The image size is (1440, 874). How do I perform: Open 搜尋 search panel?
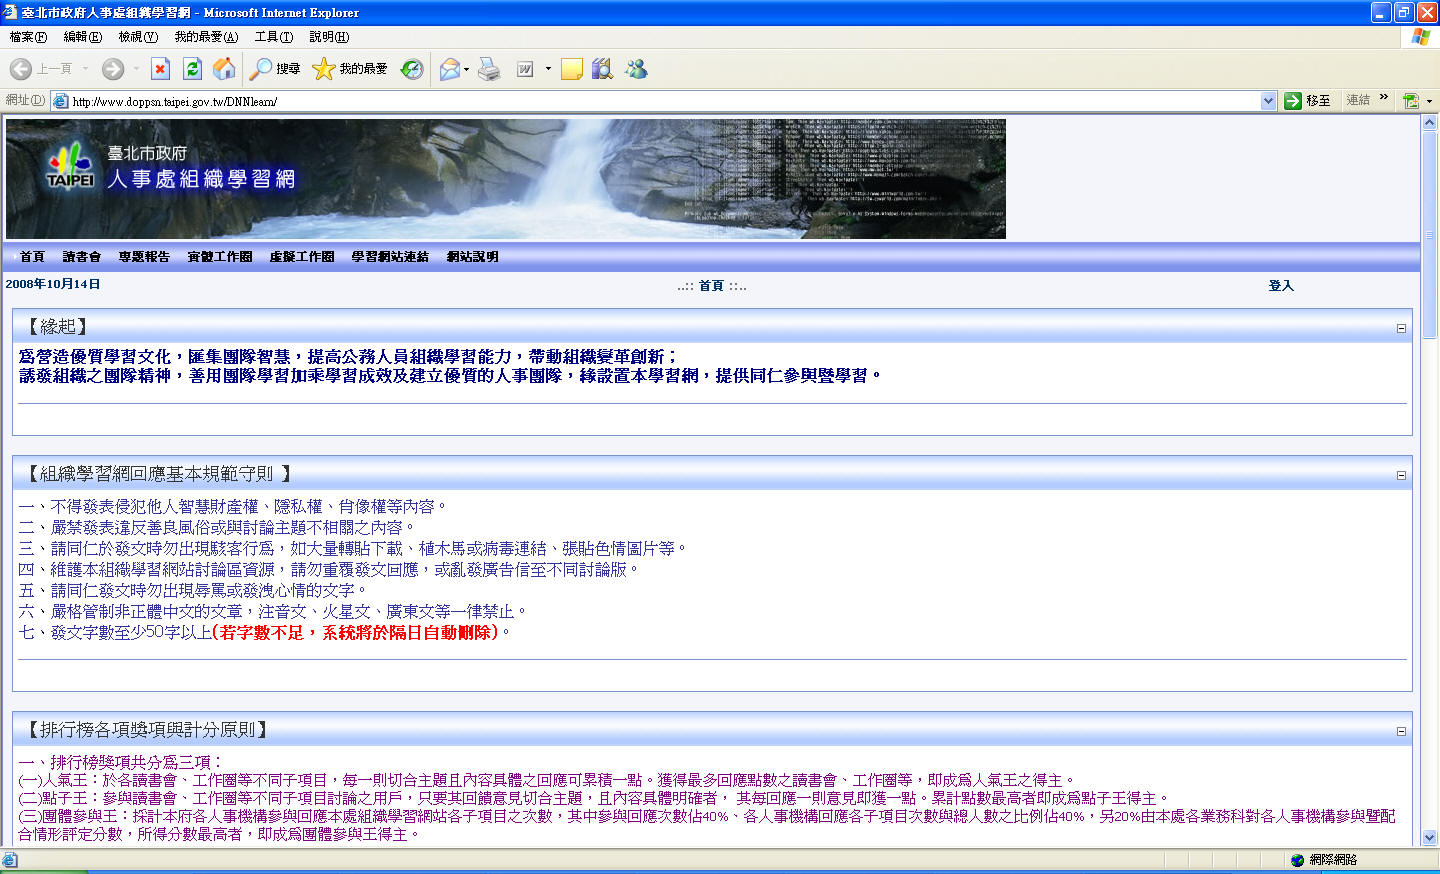click(x=275, y=69)
